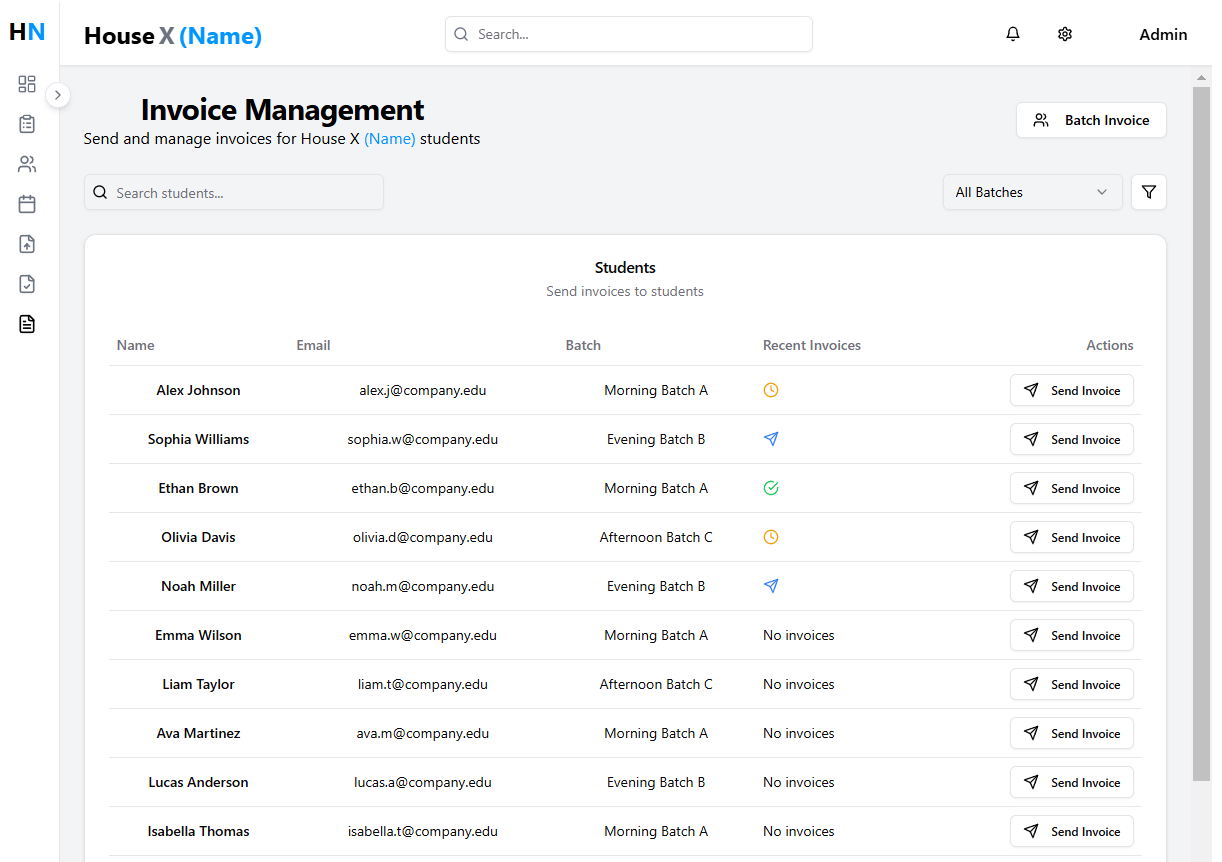Click Sophia Williams' sent invoice icon
The width and height of the screenshot is (1222, 862).
point(771,439)
